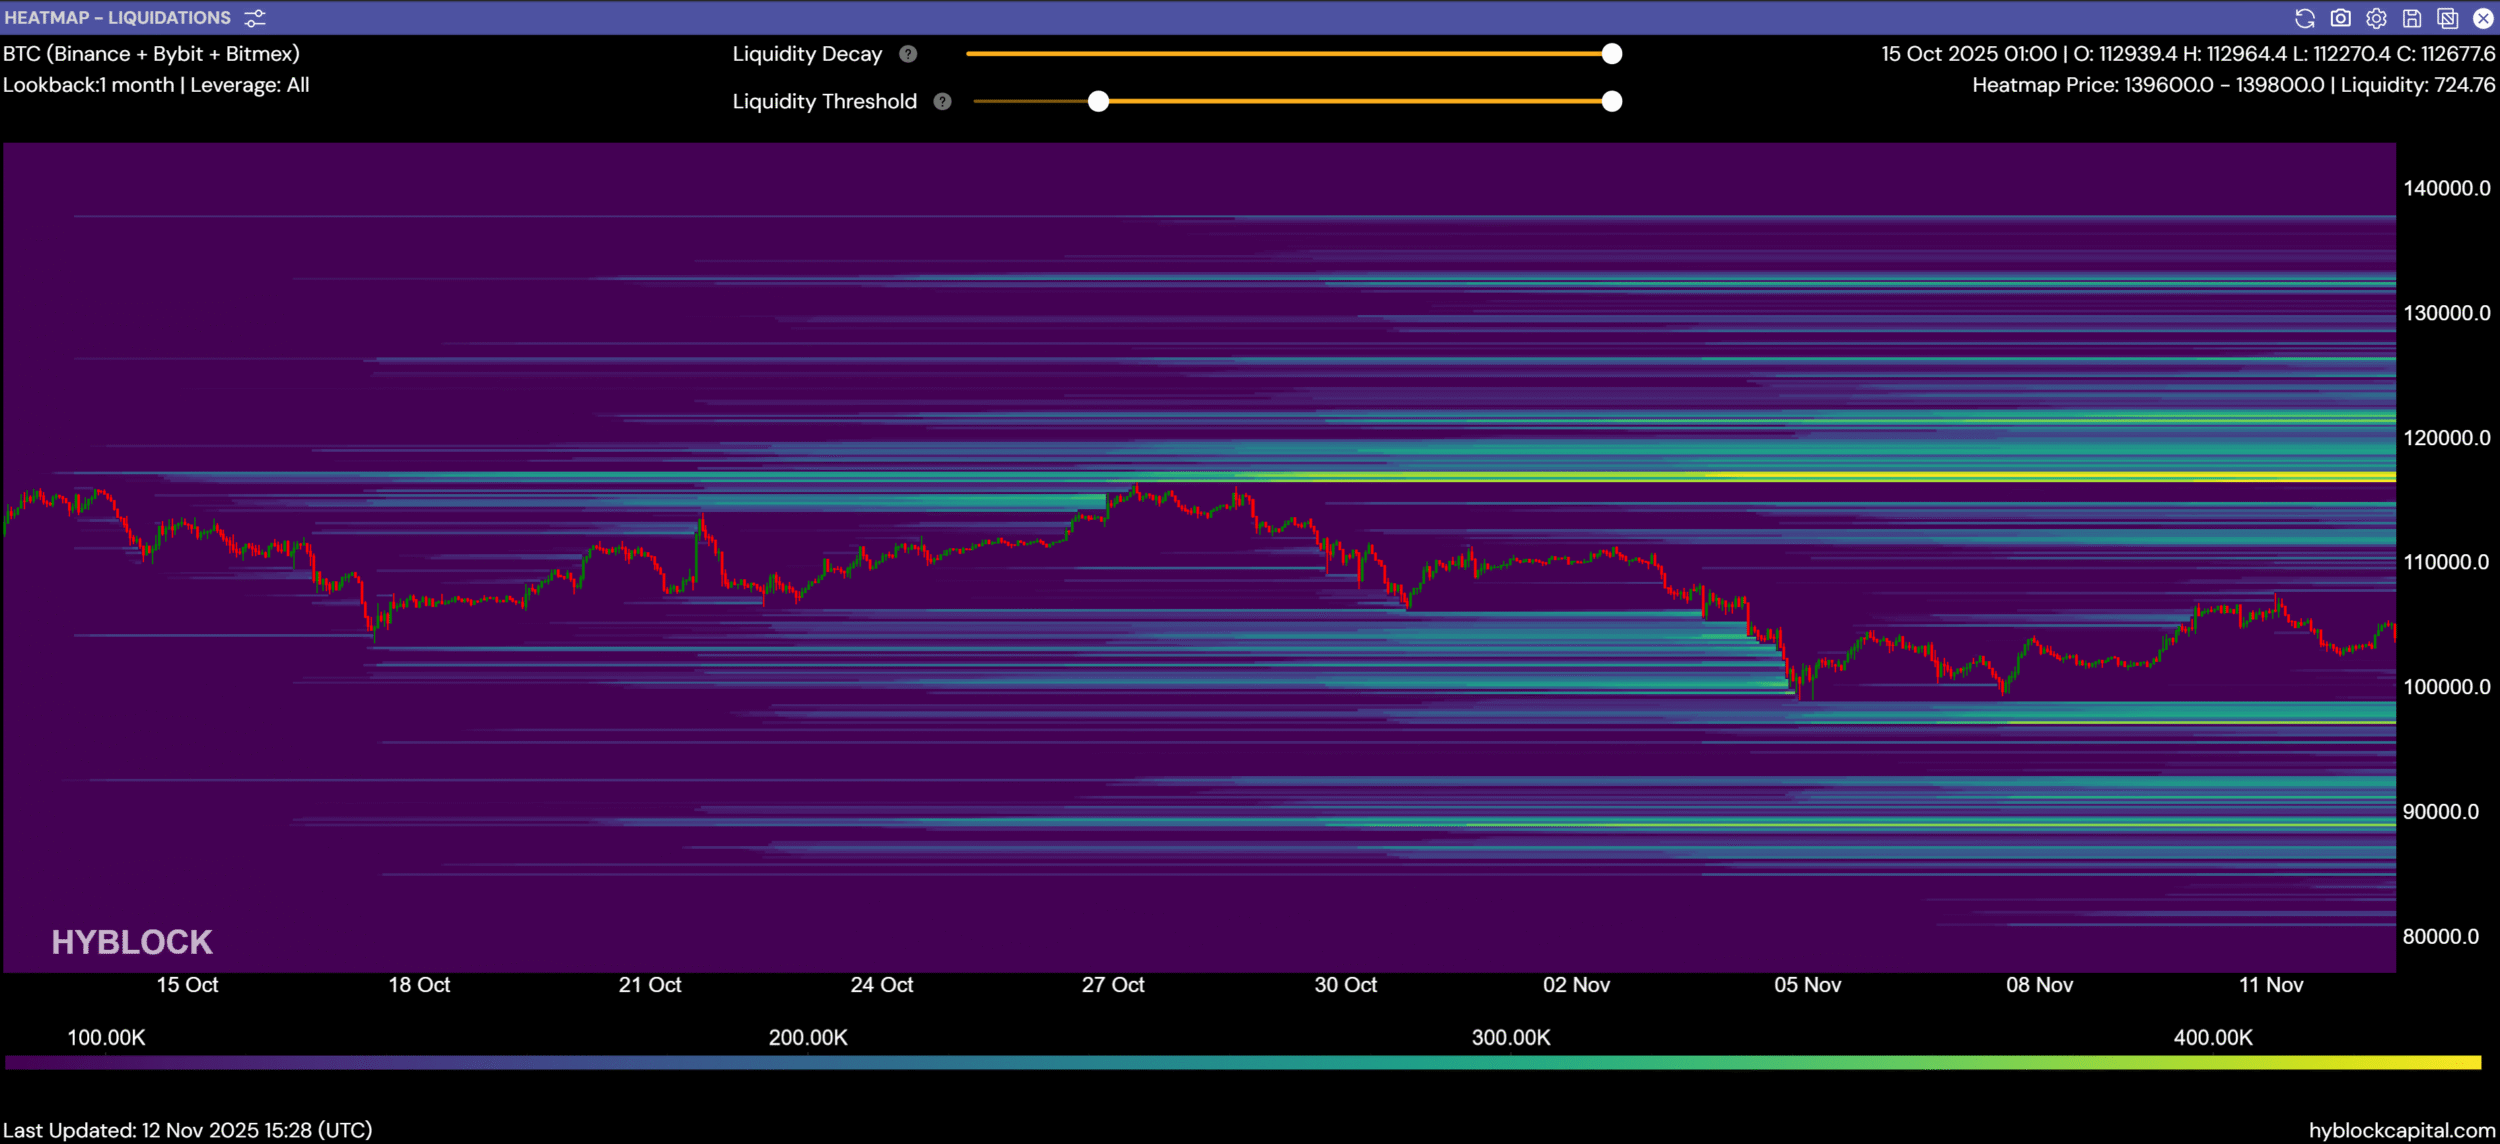Click the hyblockcapital.com link
2500x1144 pixels.
pos(2402,1130)
